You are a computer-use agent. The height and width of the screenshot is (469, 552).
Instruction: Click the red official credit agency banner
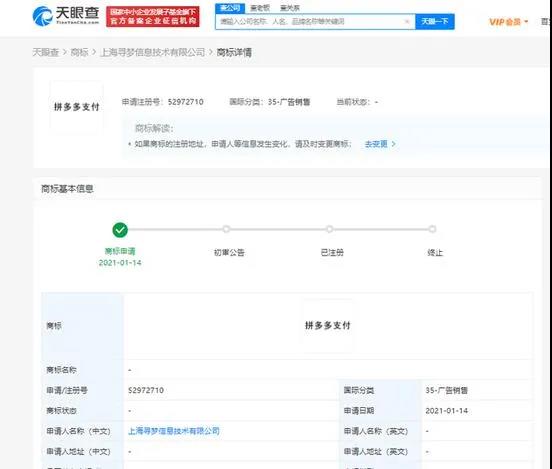click(153, 16)
